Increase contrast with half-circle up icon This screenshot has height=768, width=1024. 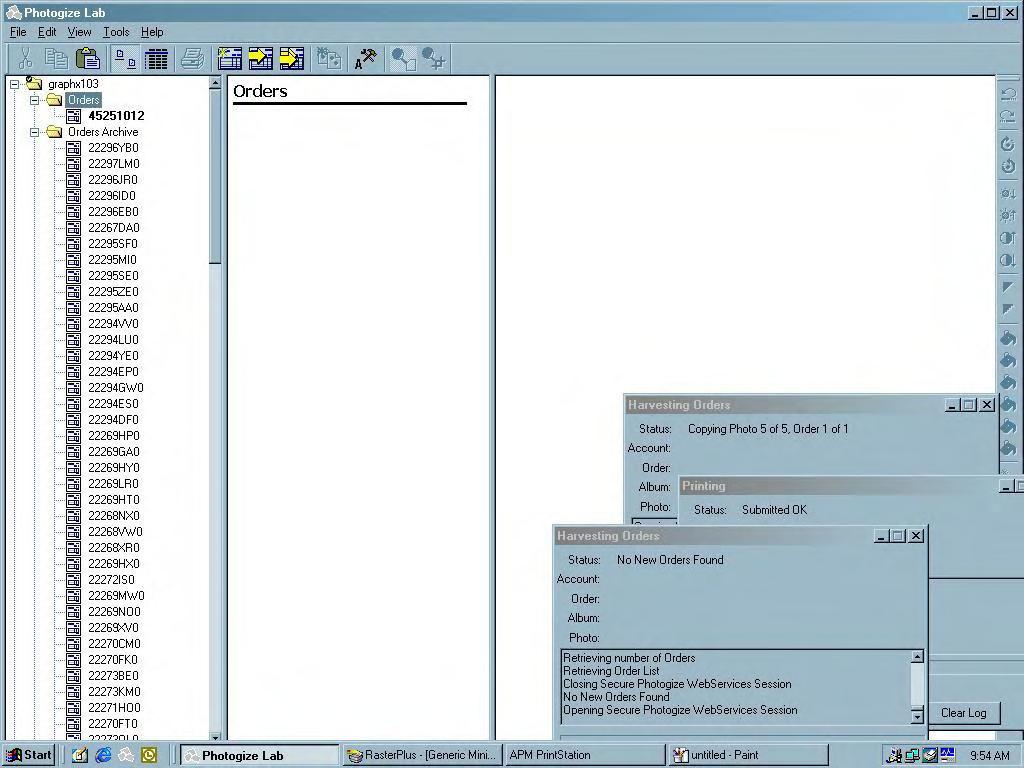[x=1008, y=238]
